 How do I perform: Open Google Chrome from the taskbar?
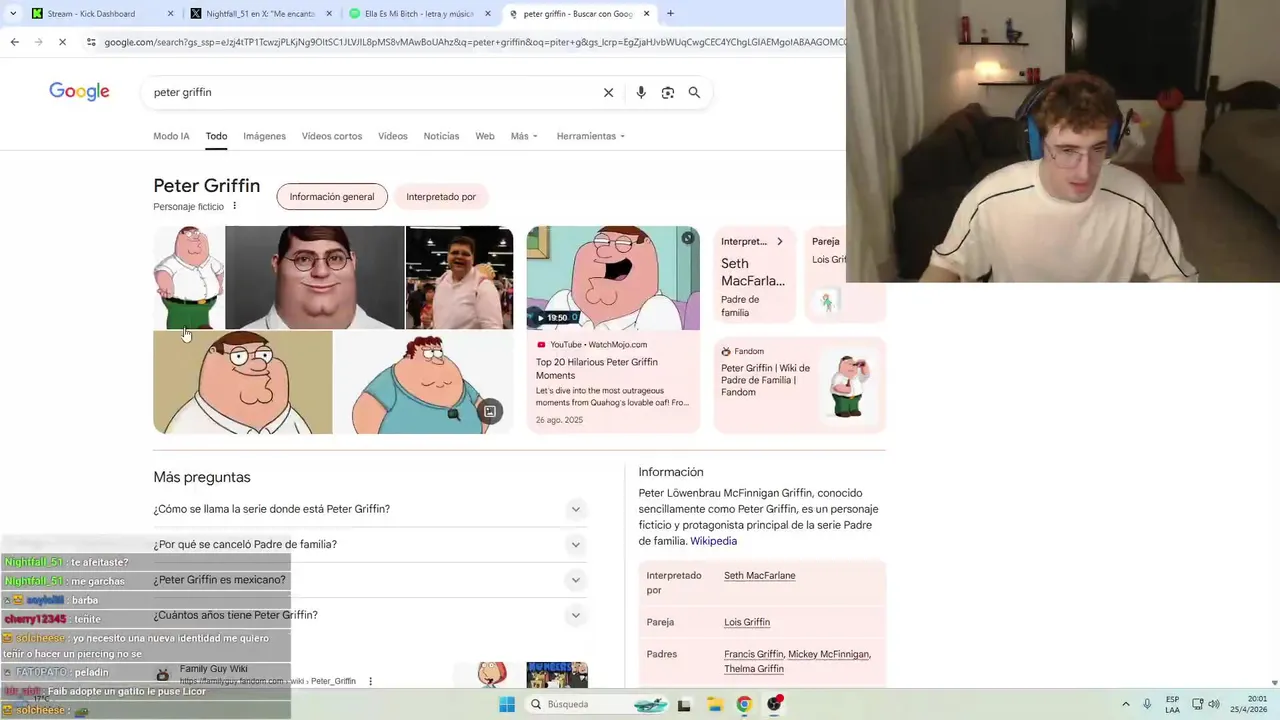click(x=744, y=704)
